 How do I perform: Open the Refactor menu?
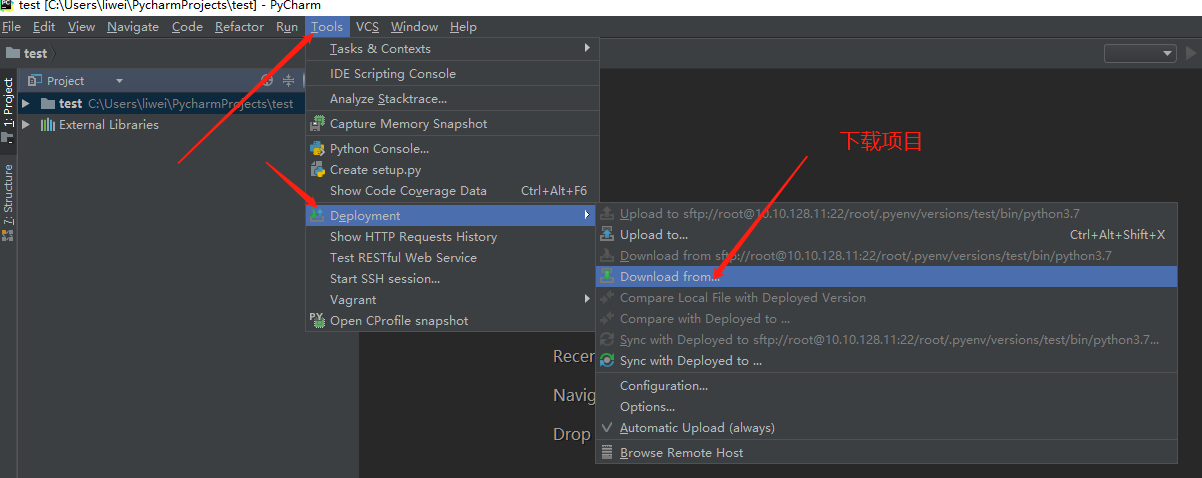click(x=239, y=27)
